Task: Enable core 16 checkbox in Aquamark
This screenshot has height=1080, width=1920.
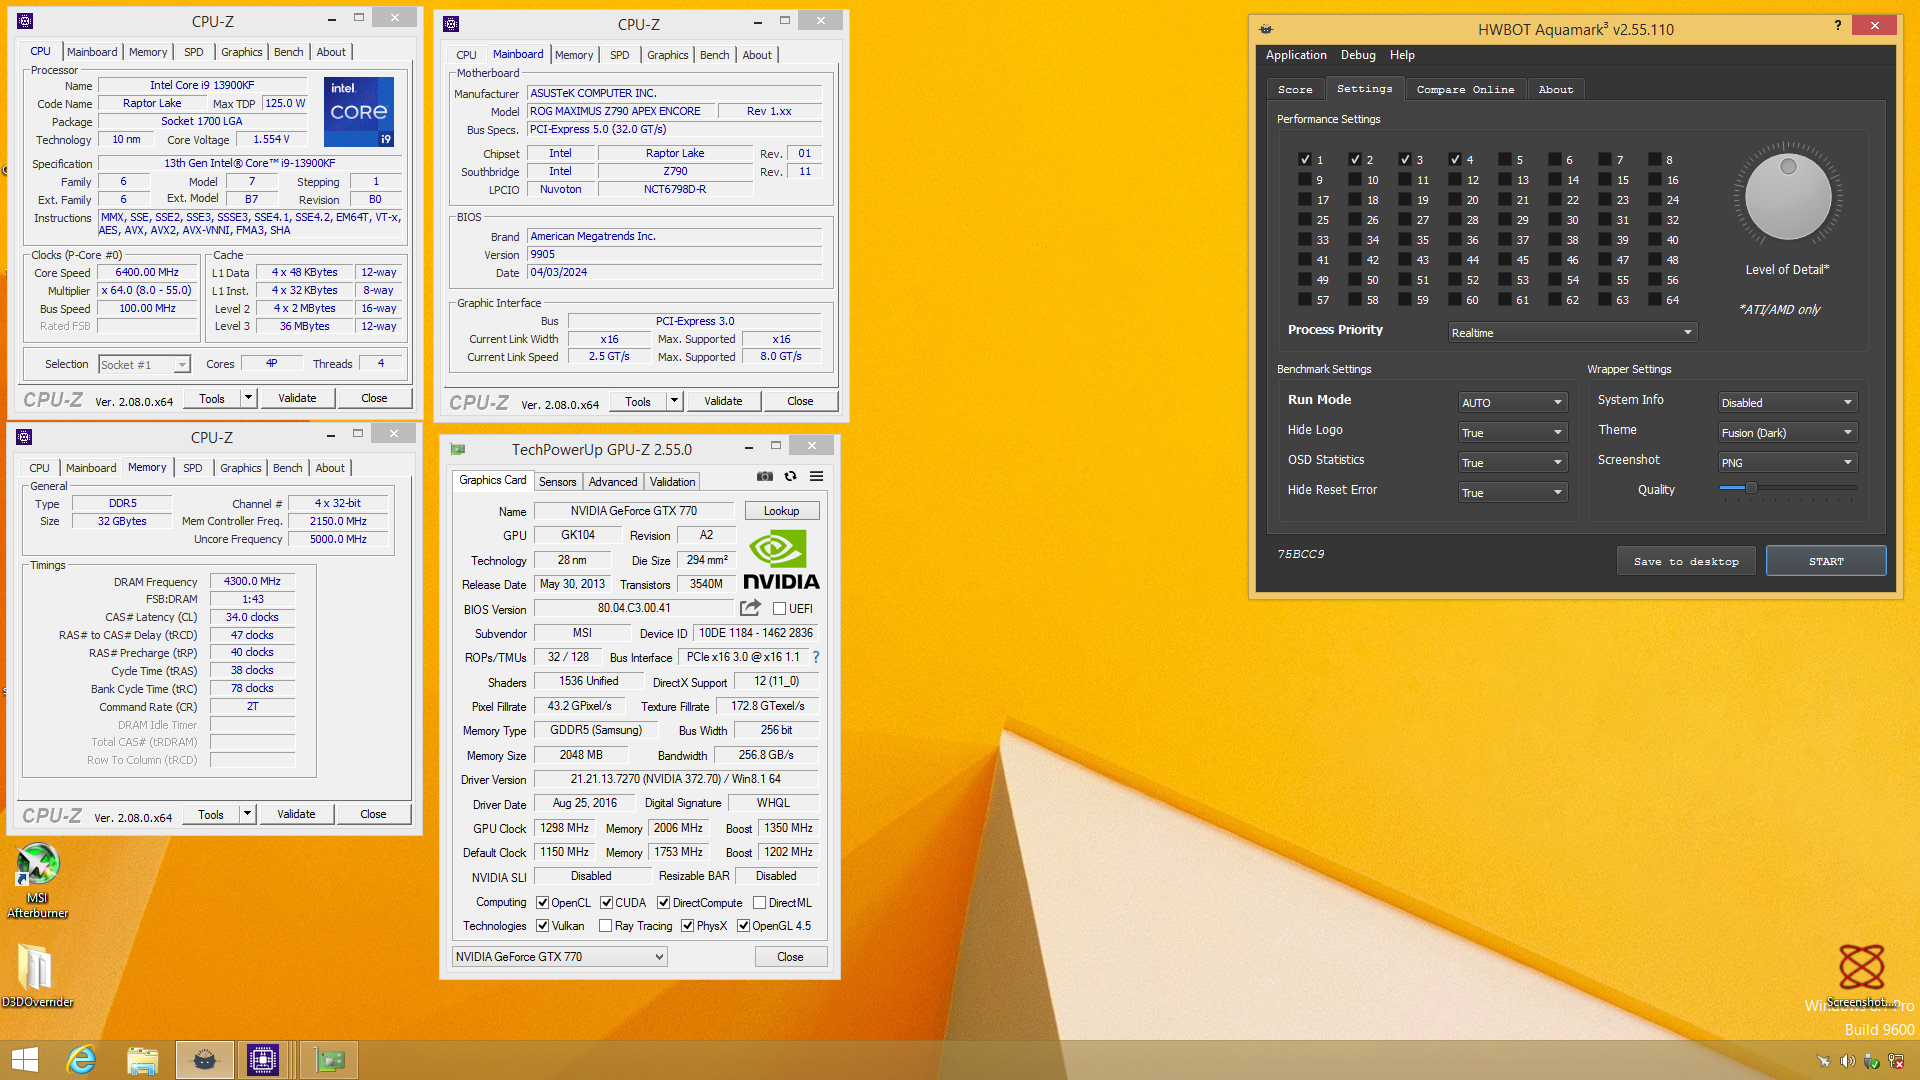Action: click(x=1655, y=179)
